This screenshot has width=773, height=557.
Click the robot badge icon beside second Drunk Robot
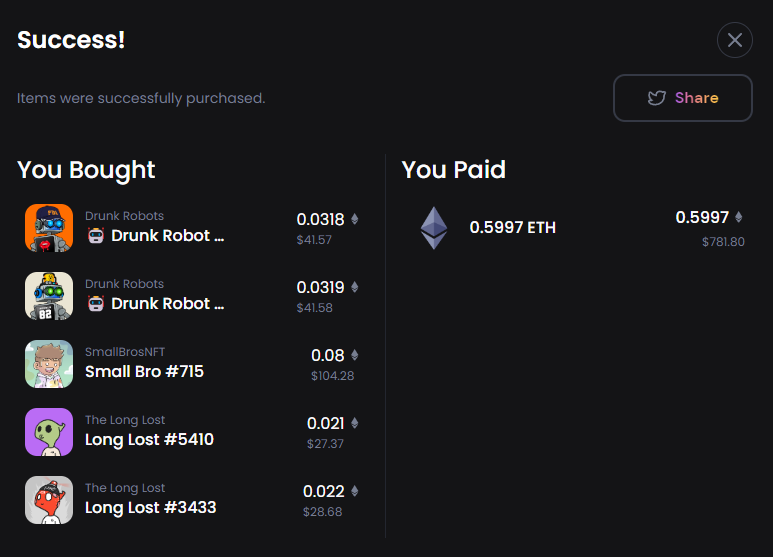click(96, 304)
